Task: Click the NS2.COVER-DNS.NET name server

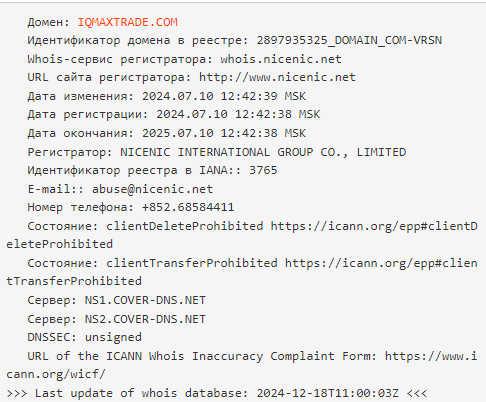Action: pos(145,319)
